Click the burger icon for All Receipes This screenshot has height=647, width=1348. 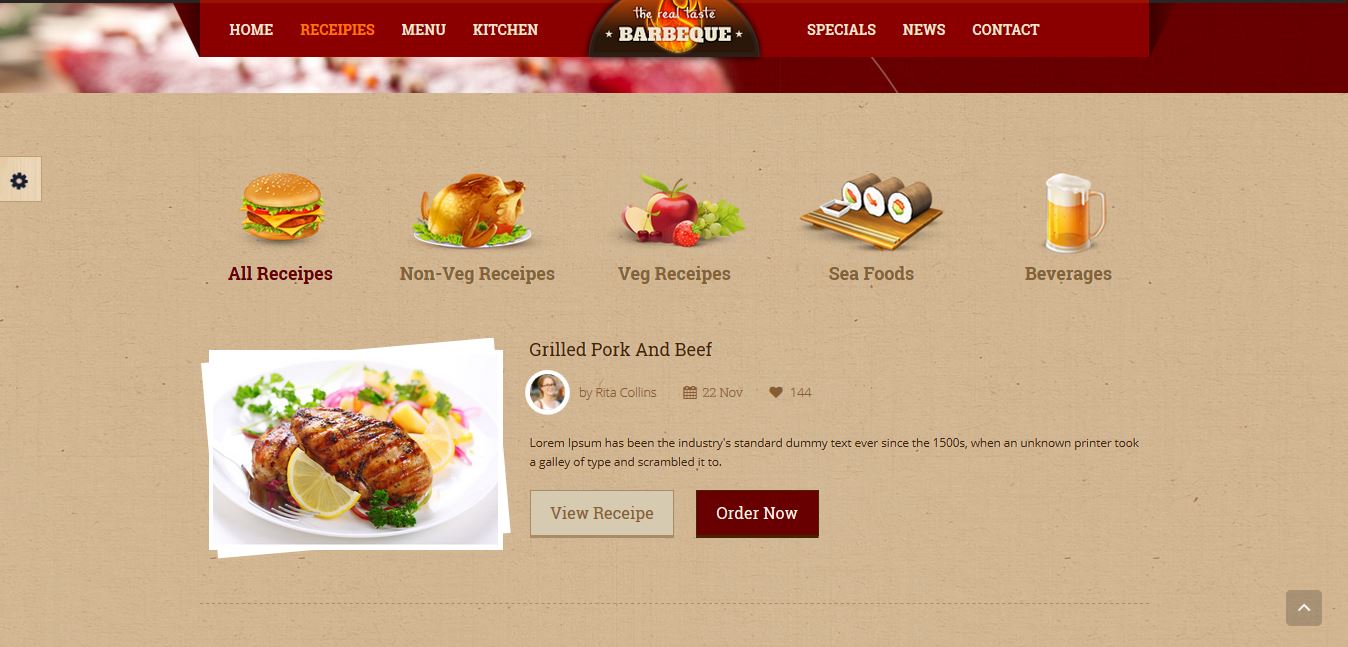(x=282, y=207)
